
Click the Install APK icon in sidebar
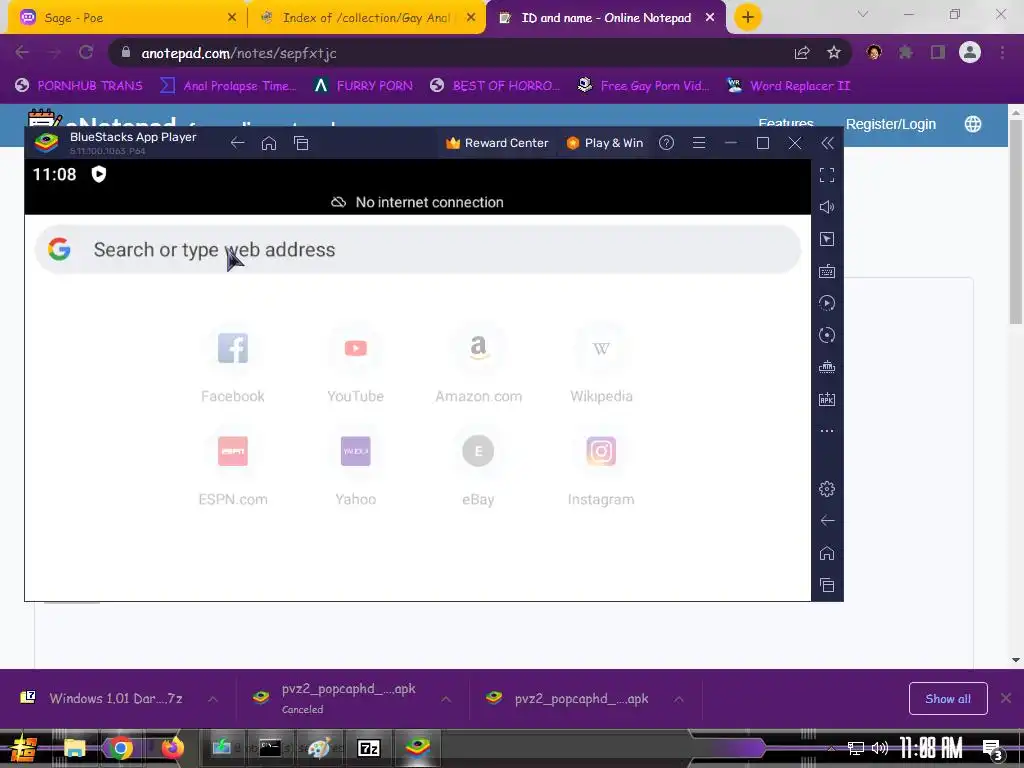point(827,399)
